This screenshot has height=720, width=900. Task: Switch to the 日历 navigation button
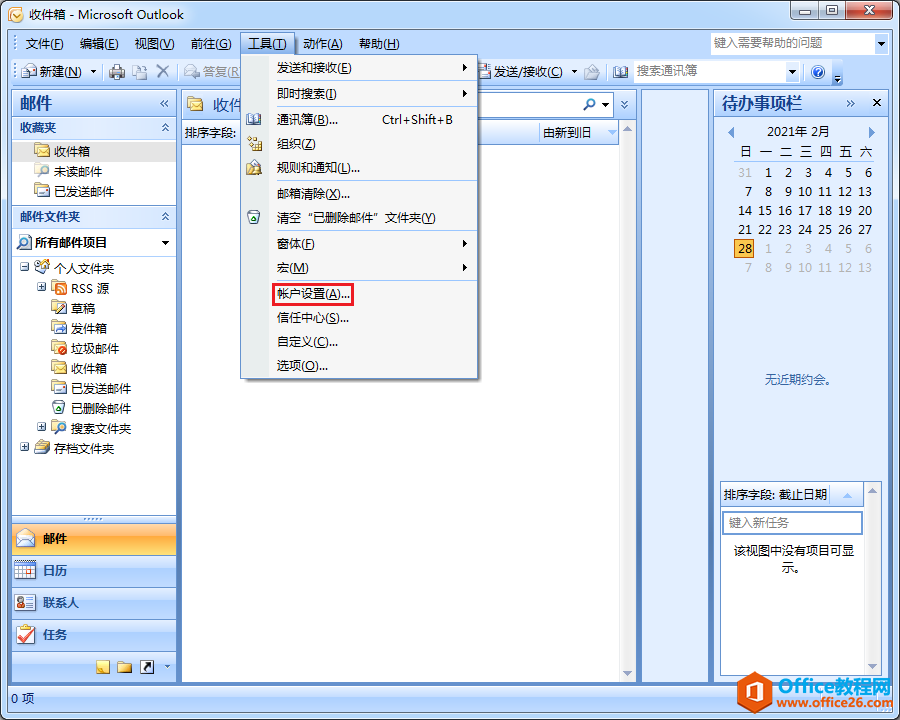pos(94,571)
